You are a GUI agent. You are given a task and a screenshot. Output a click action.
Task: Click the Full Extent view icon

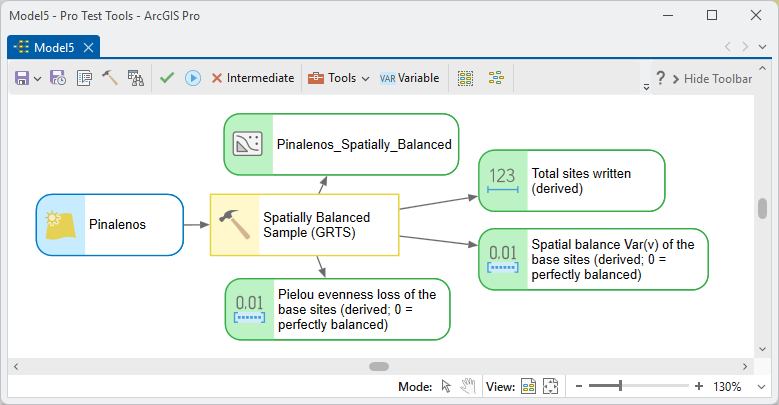click(550, 386)
